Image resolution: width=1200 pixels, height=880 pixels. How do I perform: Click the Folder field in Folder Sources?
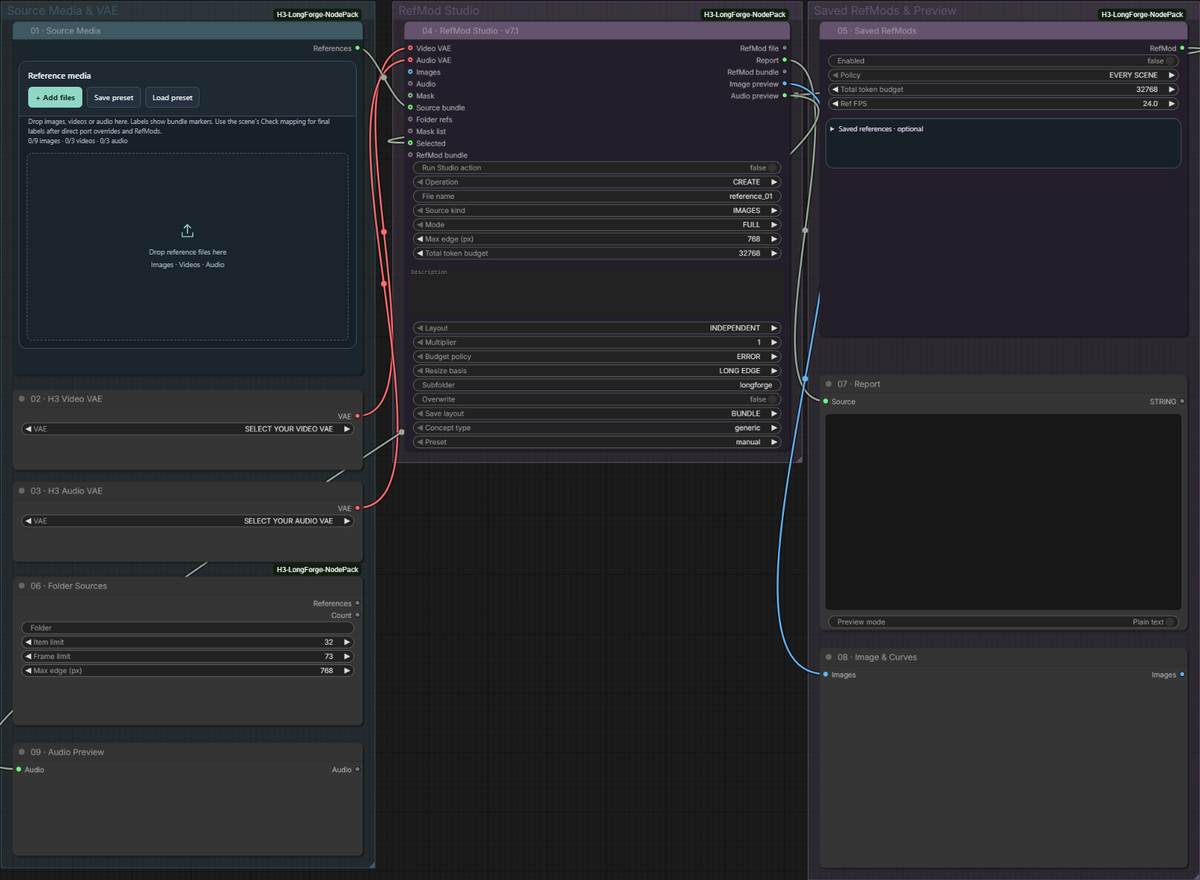tap(188, 628)
